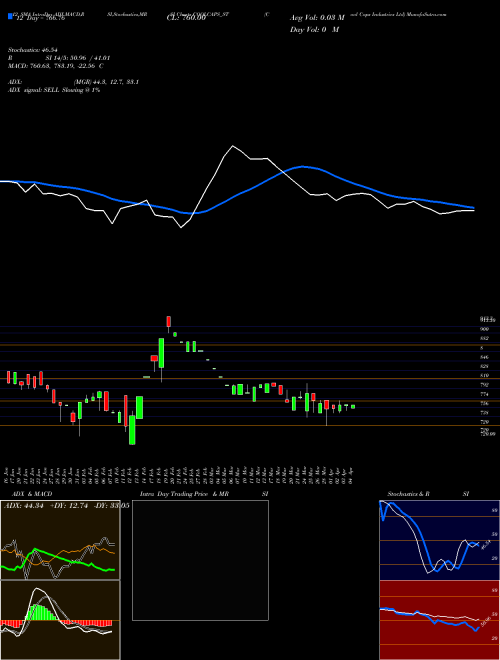Screen dimensions: 500x660
Task: Select the CL: 760.00 closing price text
Action: pos(186,18)
